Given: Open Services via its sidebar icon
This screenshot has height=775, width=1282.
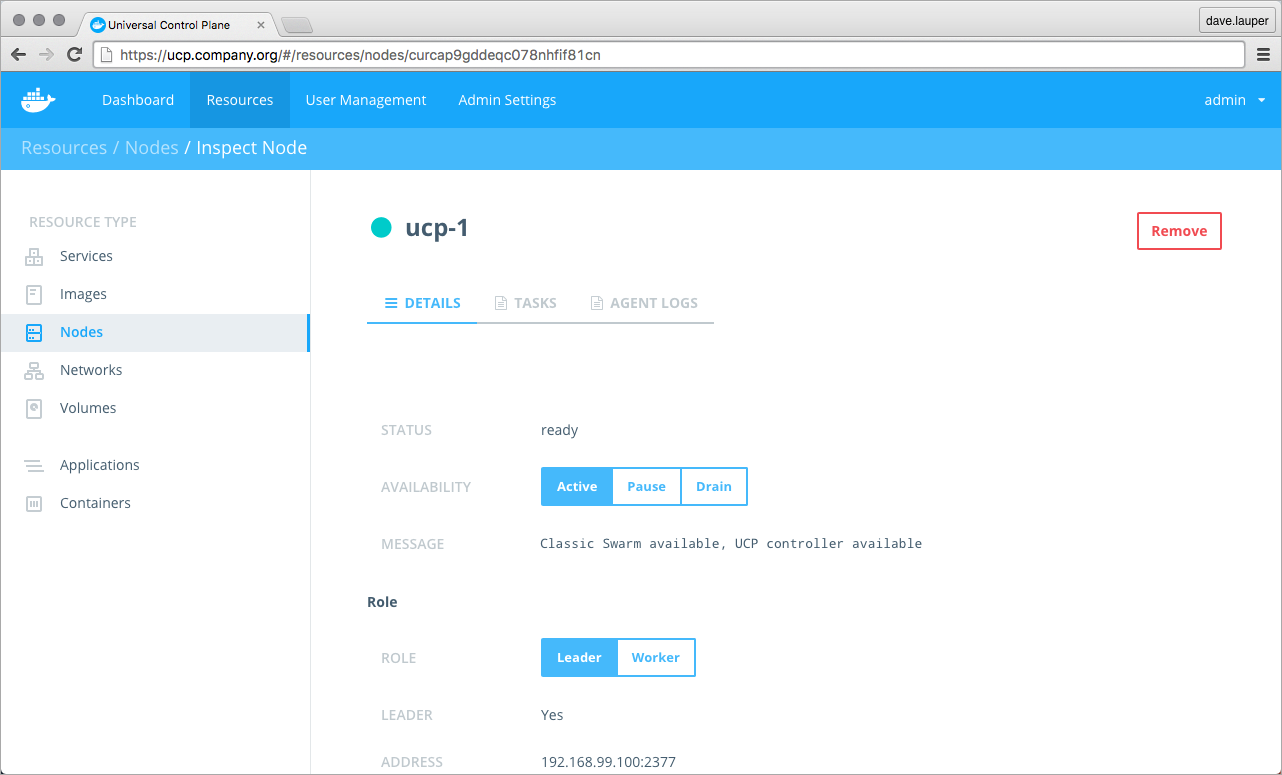Looking at the screenshot, I should tap(34, 257).
